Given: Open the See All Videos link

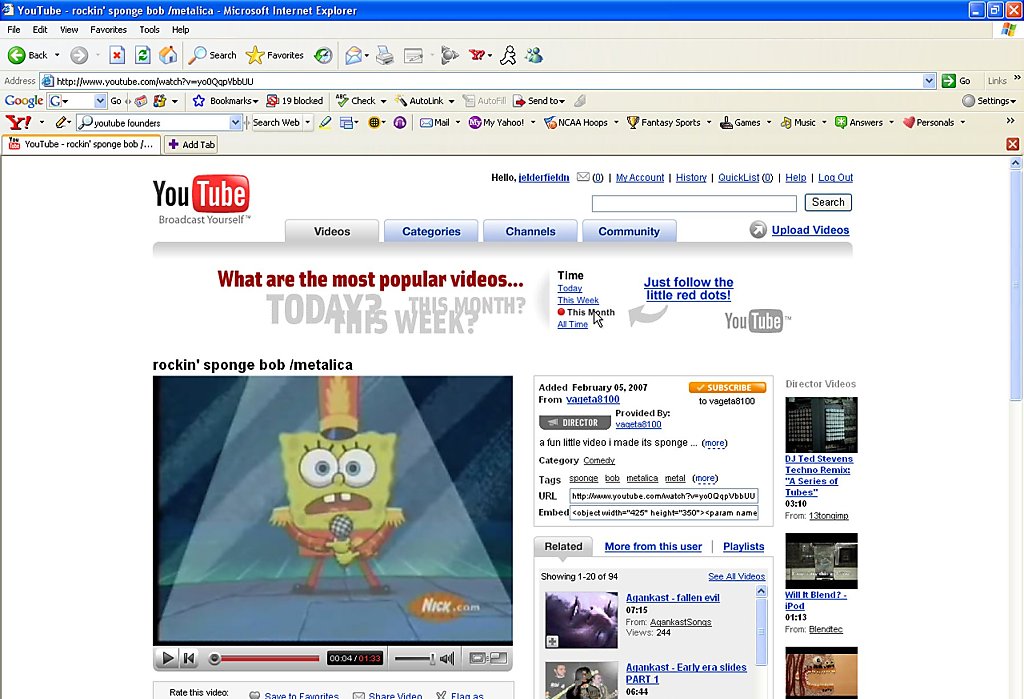Looking at the screenshot, I should pyautogui.click(x=737, y=576).
